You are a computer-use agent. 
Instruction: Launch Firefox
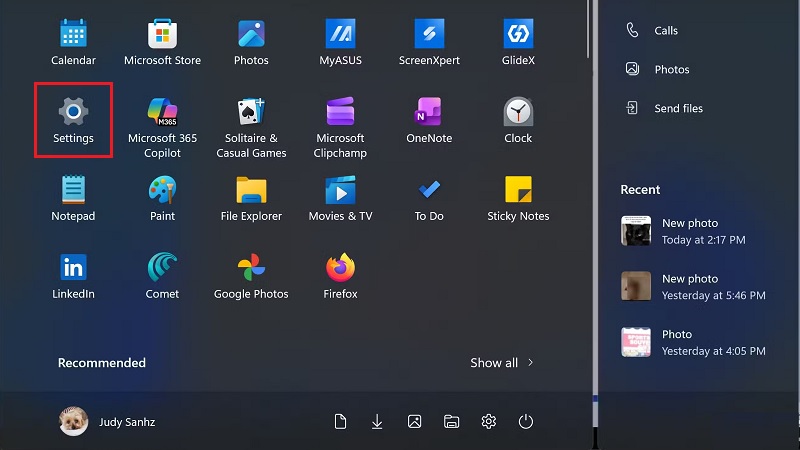(x=340, y=276)
